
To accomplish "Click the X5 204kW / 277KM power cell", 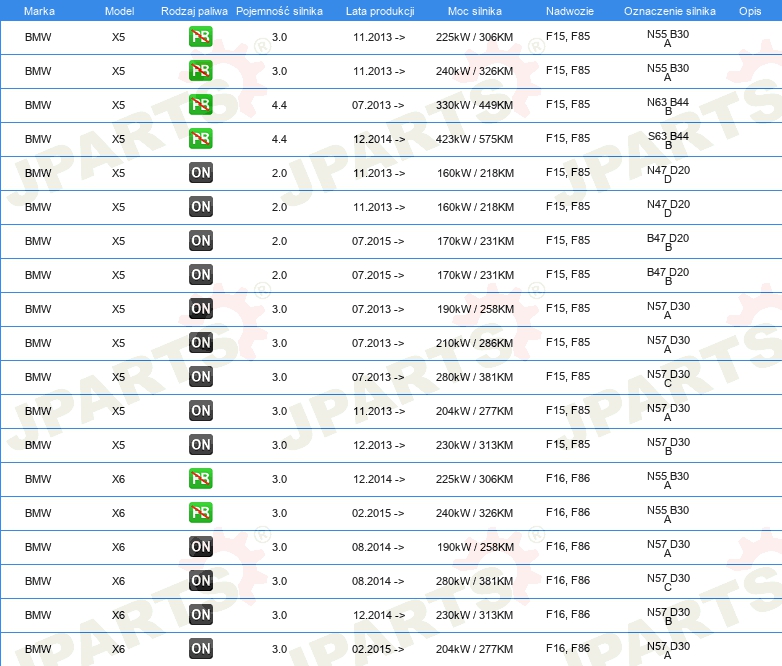I will (474, 411).
